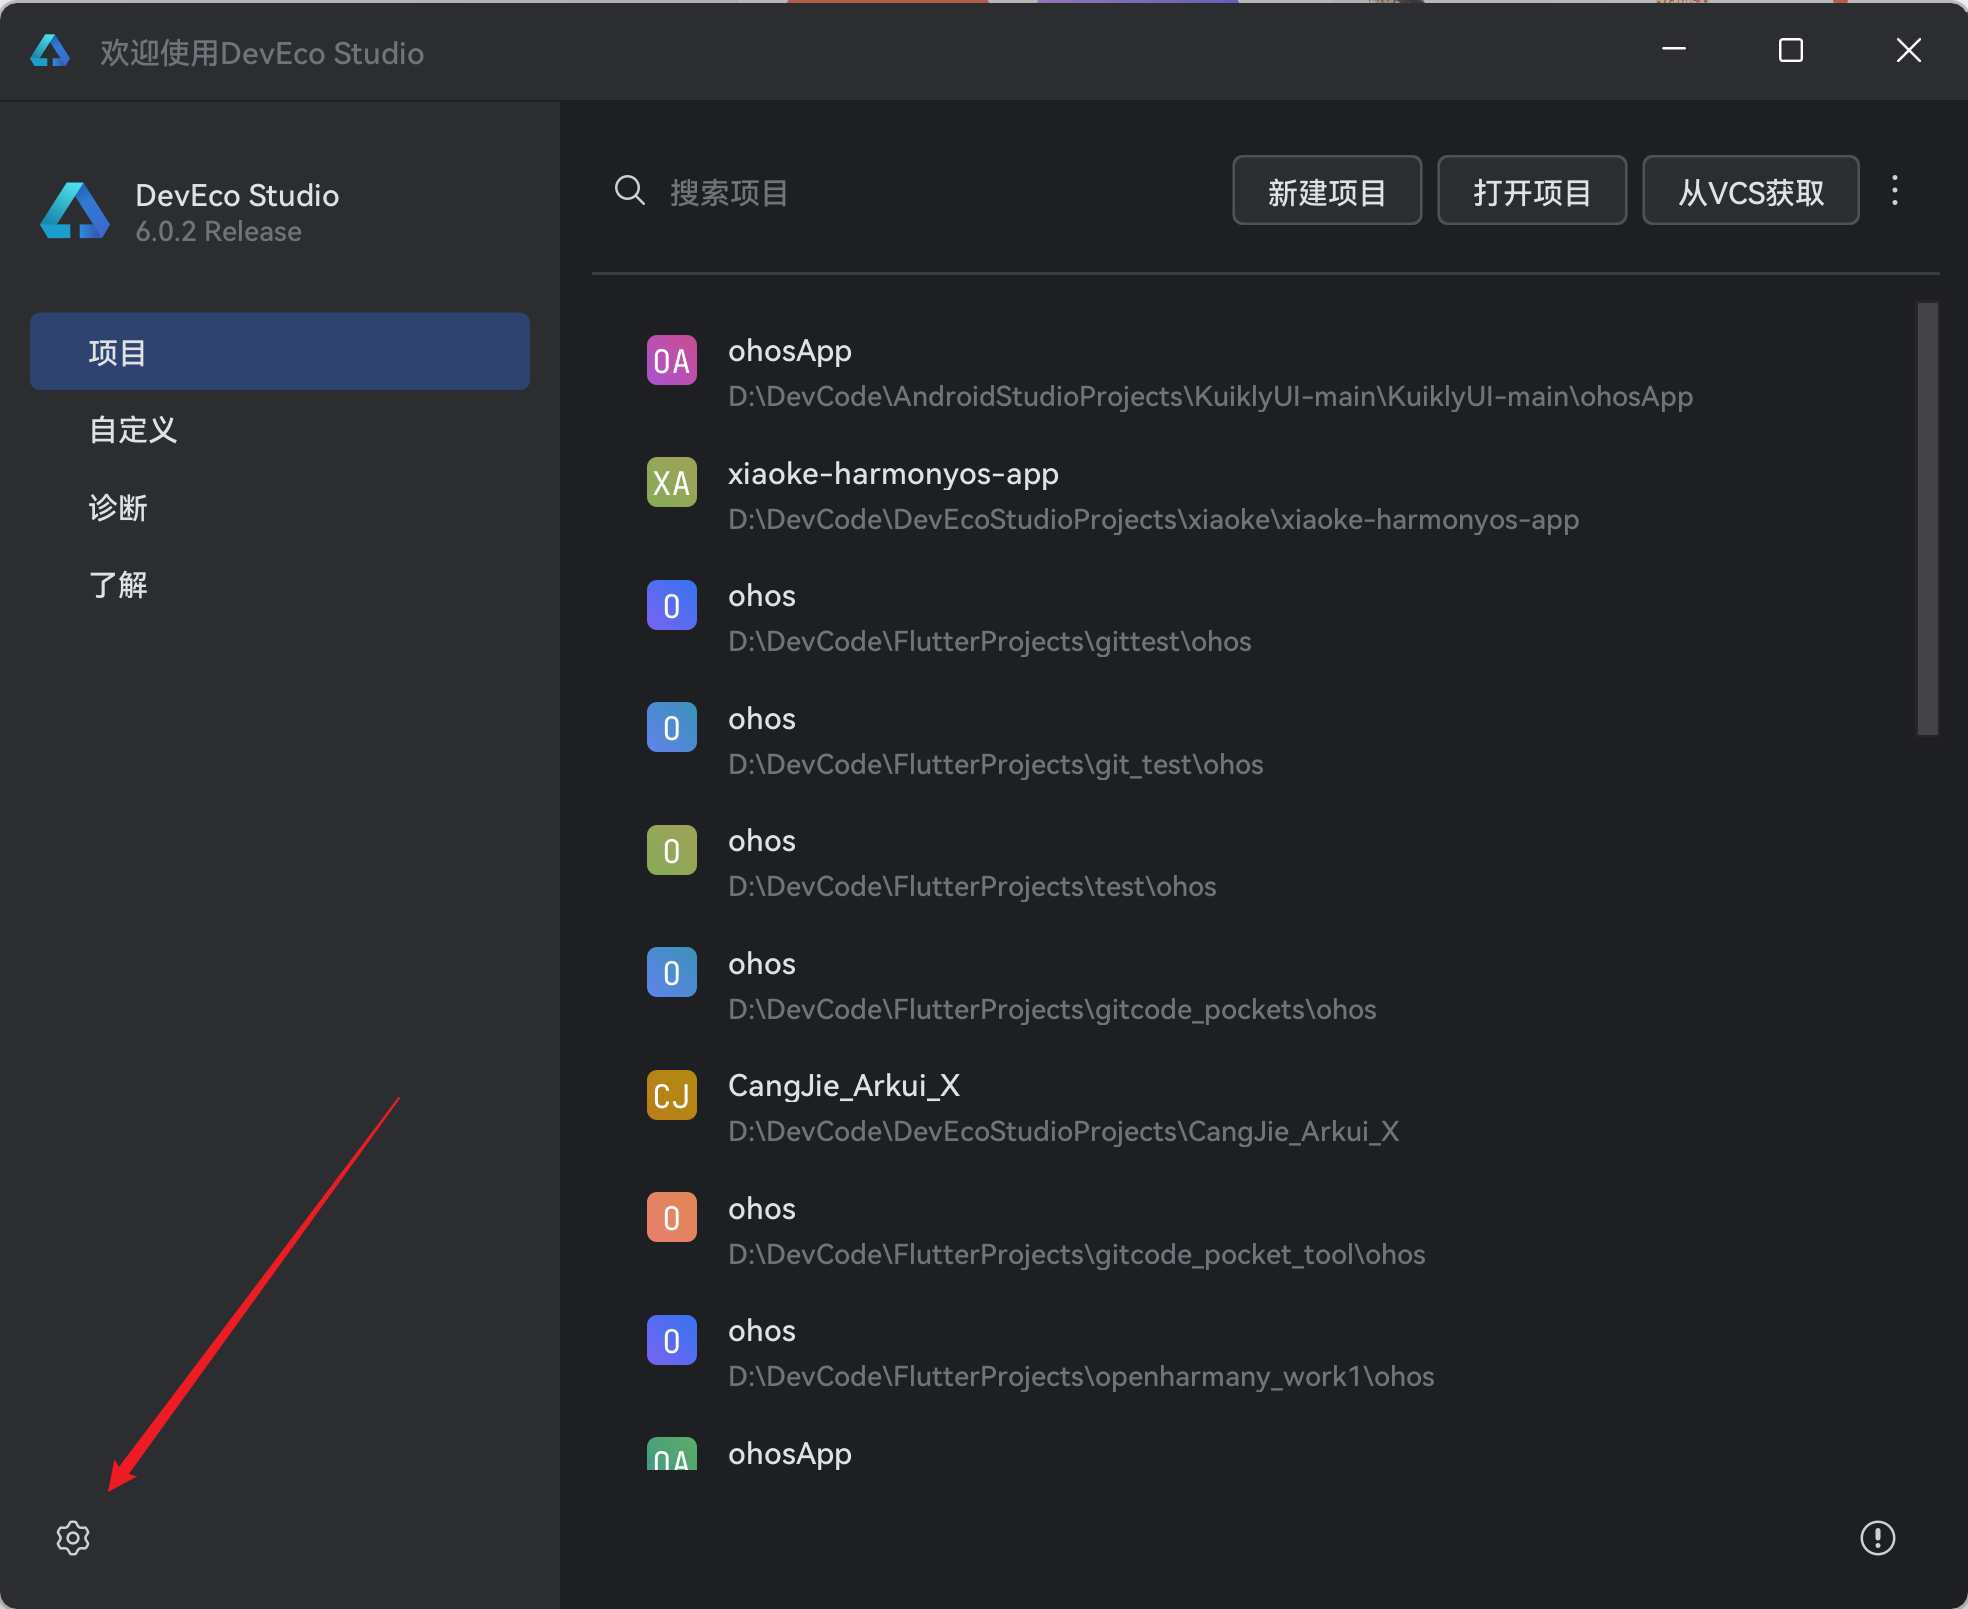This screenshot has height=1609, width=1968.
Task: Click the pink OA project icon
Action: (x=672, y=360)
